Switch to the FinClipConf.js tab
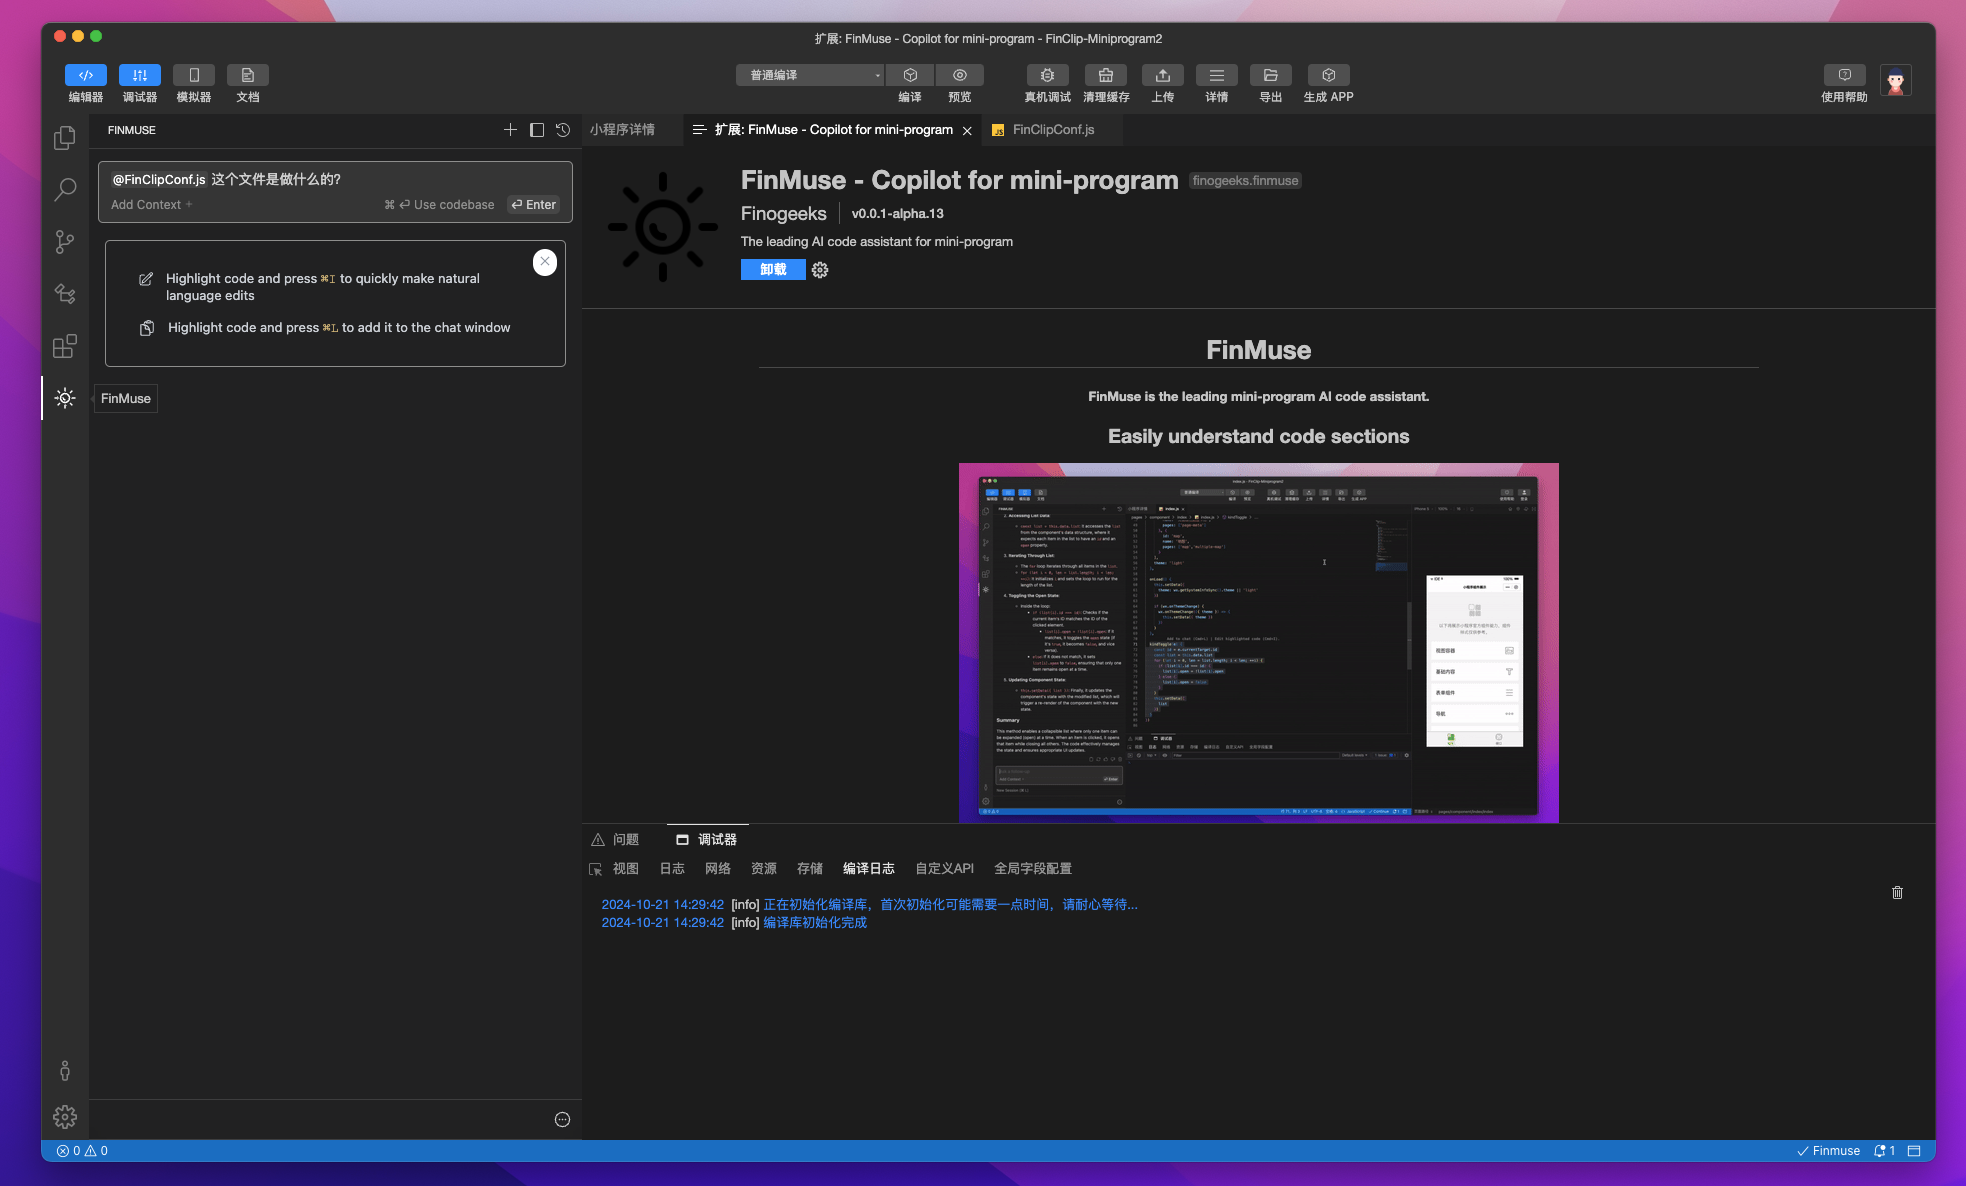This screenshot has height=1186, width=1966. coord(1052,130)
